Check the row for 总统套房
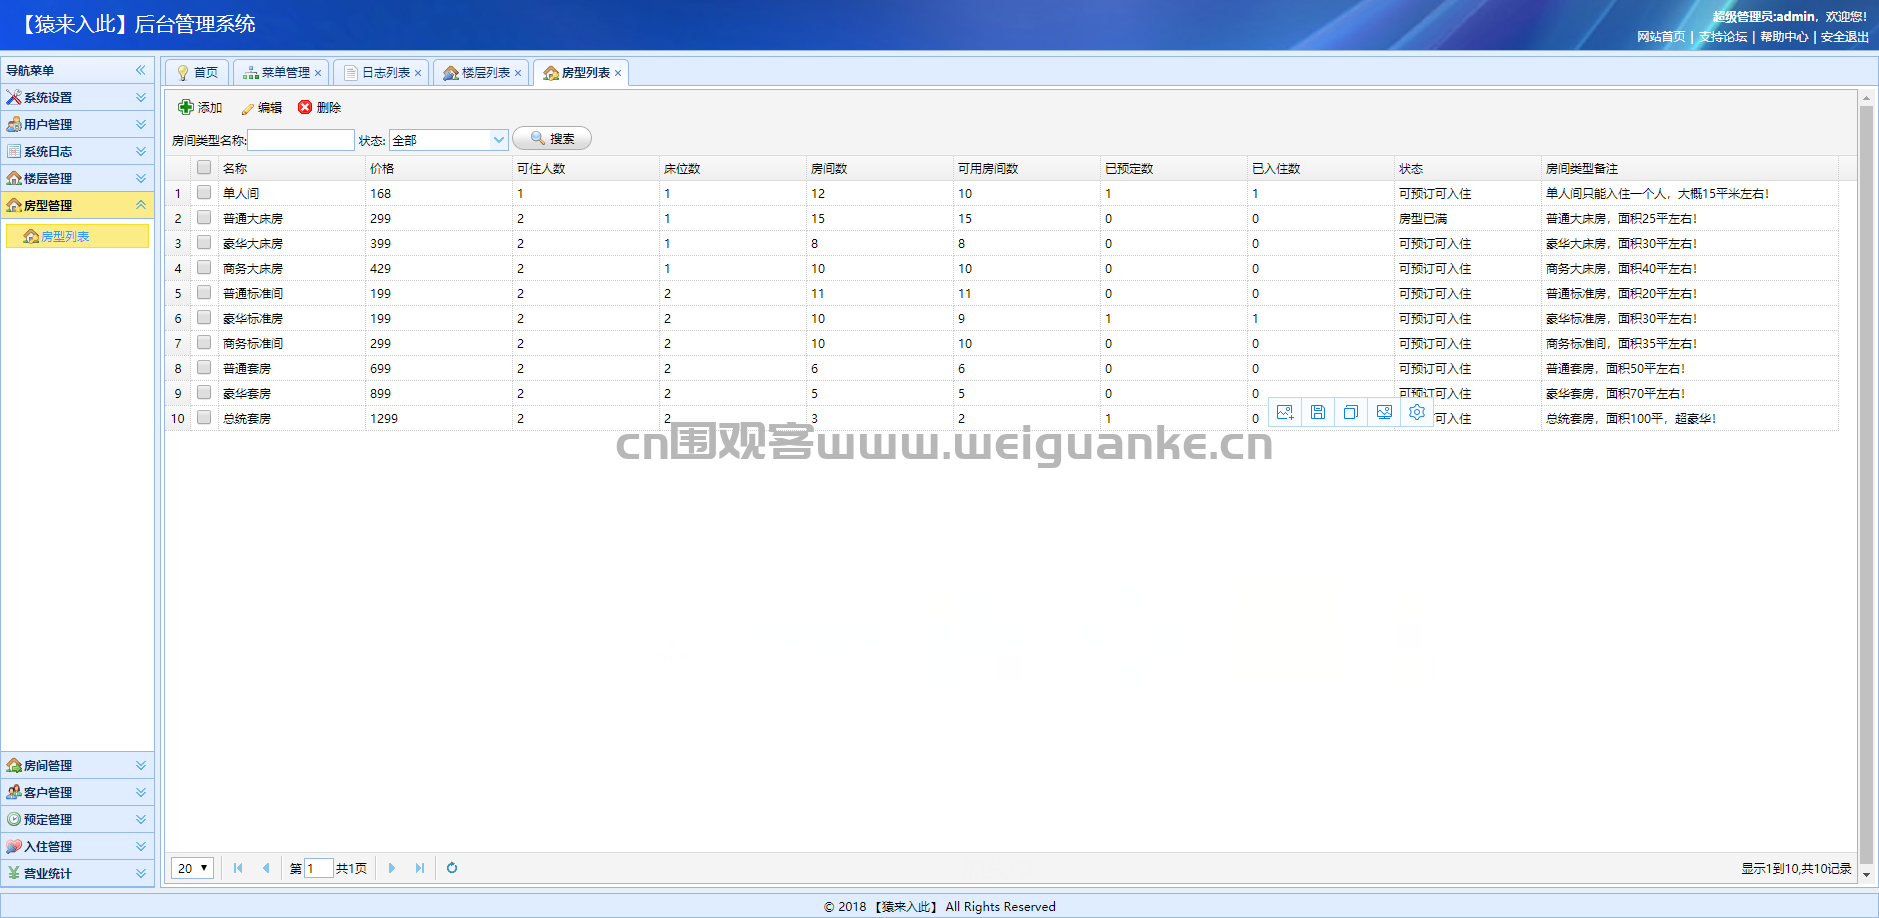Viewport: 1879px width, 918px height. point(204,417)
